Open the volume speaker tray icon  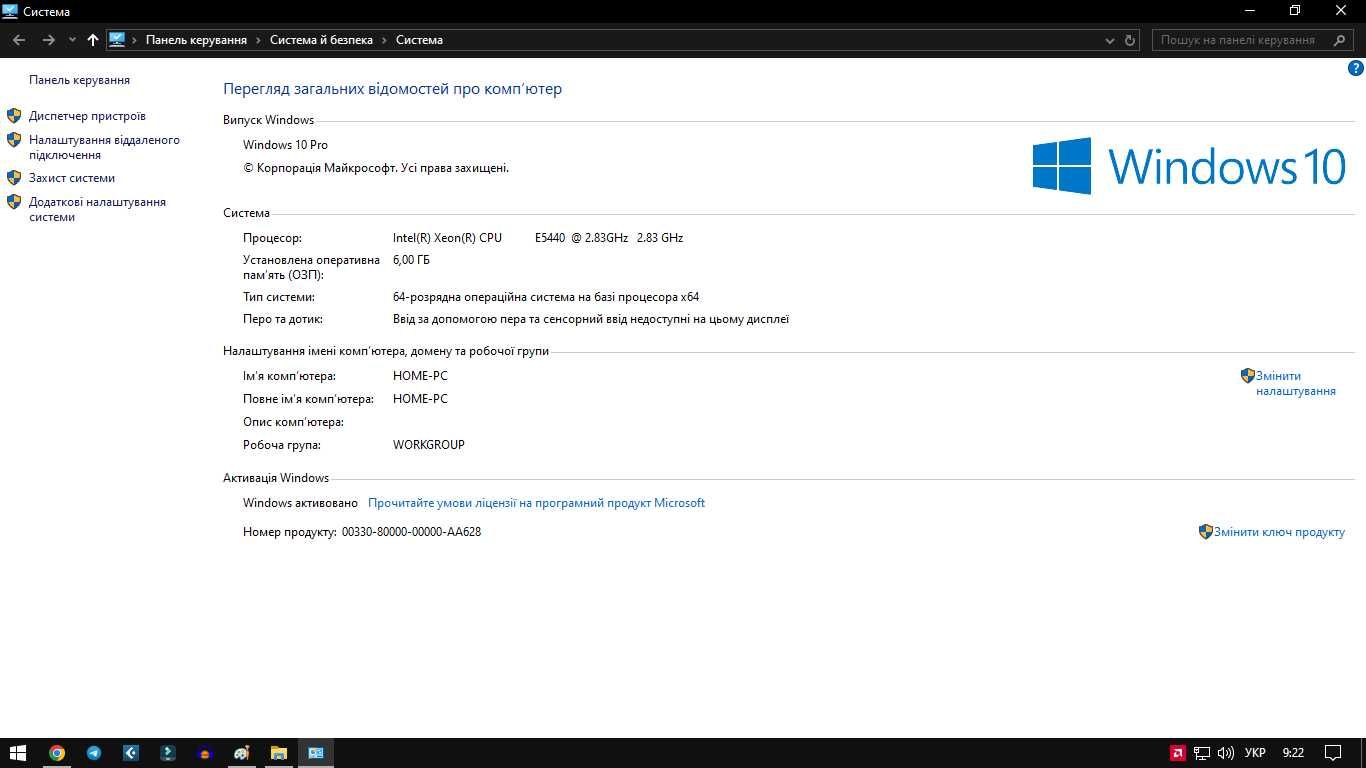(x=1226, y=753)
